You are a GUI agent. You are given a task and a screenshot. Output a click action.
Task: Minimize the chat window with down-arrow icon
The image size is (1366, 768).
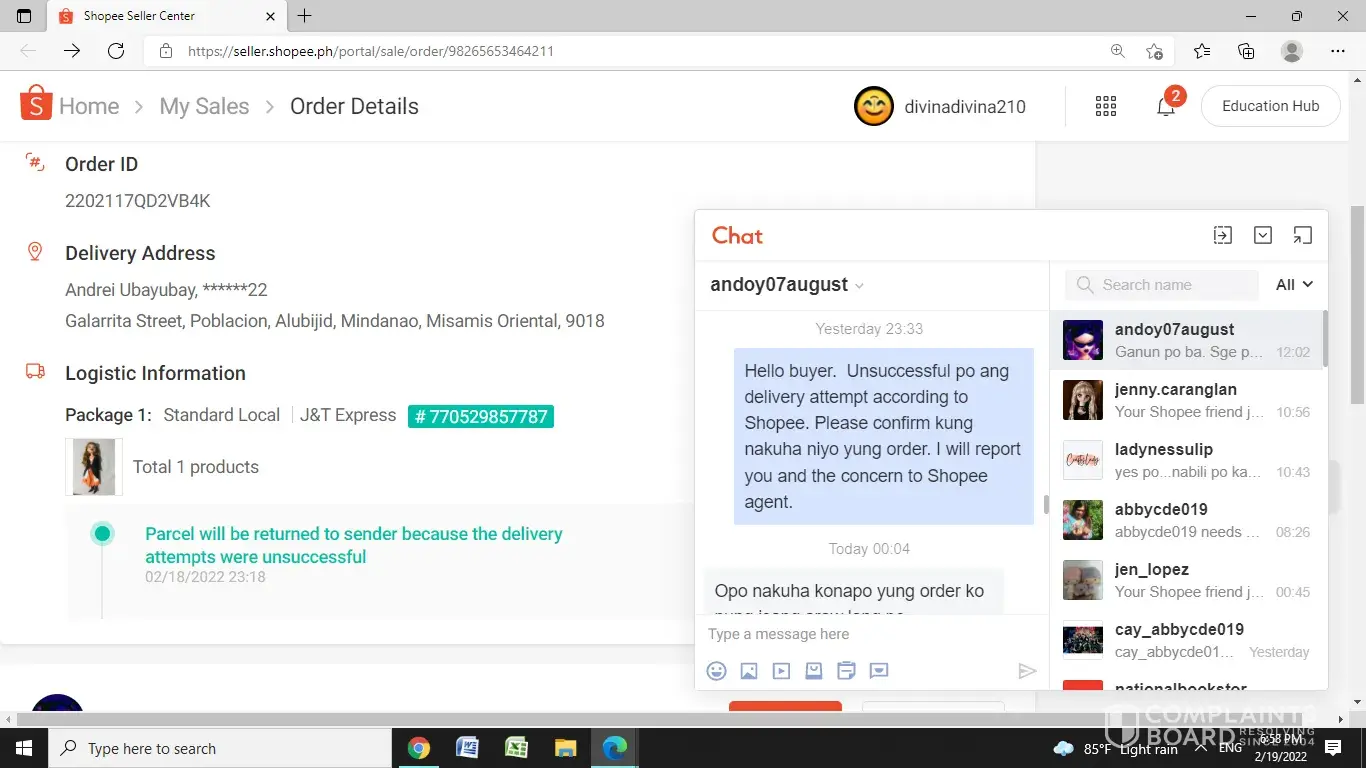[1263, 235]
